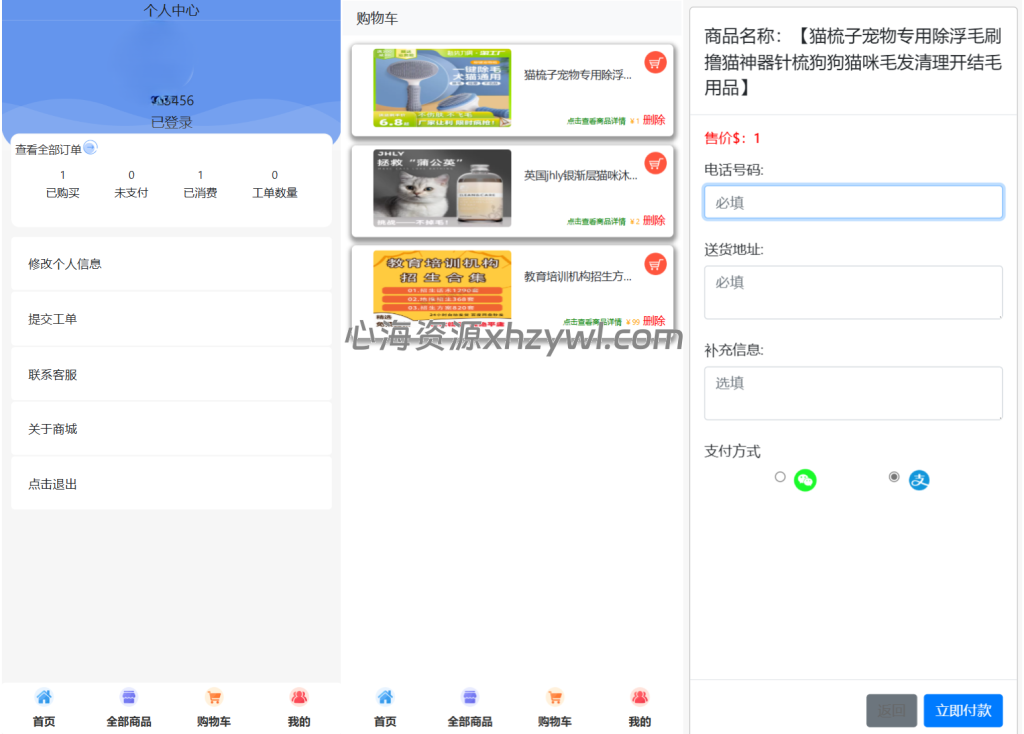Click the 送货地址 delivery address input field
The height and width of the screenshot is (734, 1024).
(853, 292)
